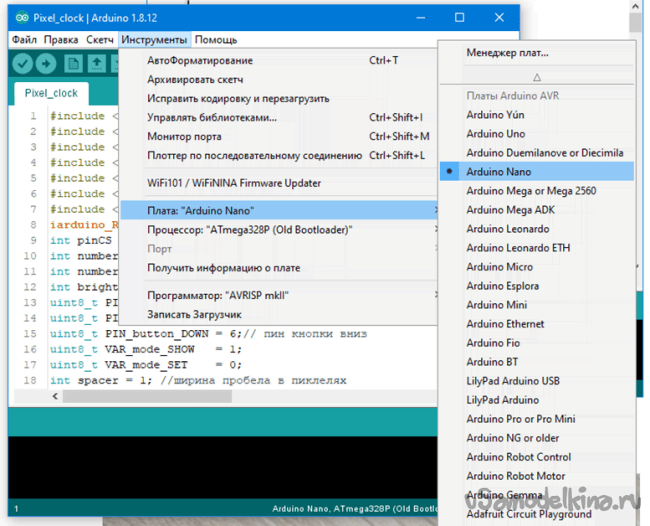Click the Upload arrow toolbar button
The height and width of the screenshot is (526, 650).
[46, 63]
